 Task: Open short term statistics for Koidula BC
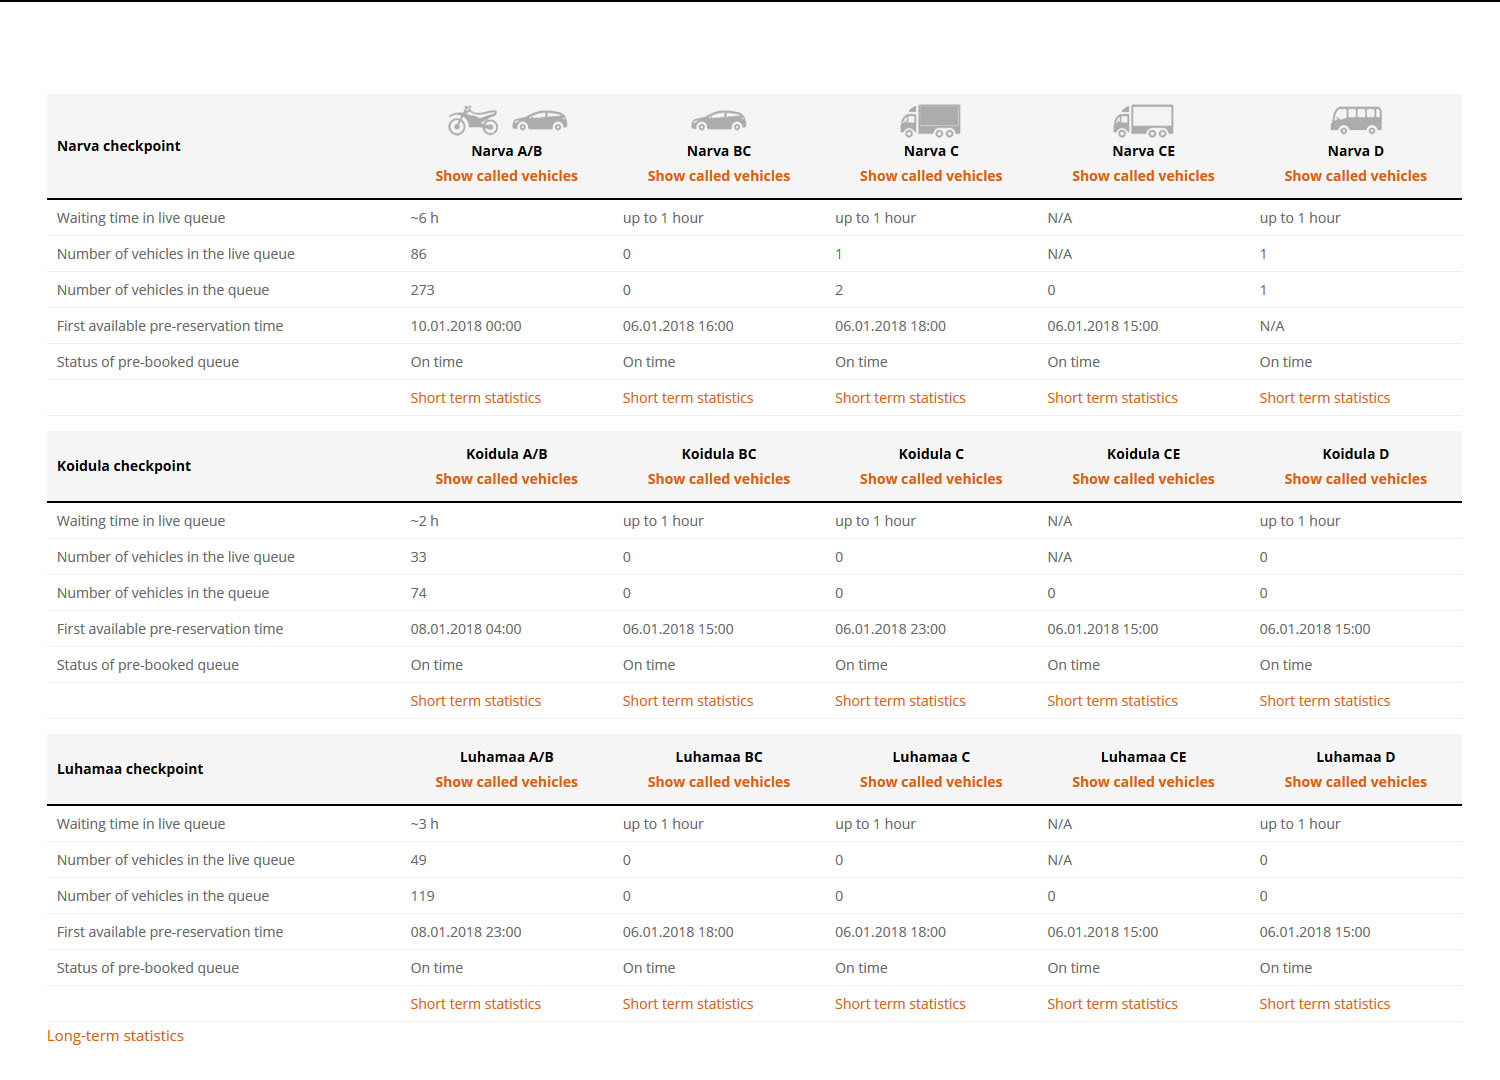[x=688, y=701]
